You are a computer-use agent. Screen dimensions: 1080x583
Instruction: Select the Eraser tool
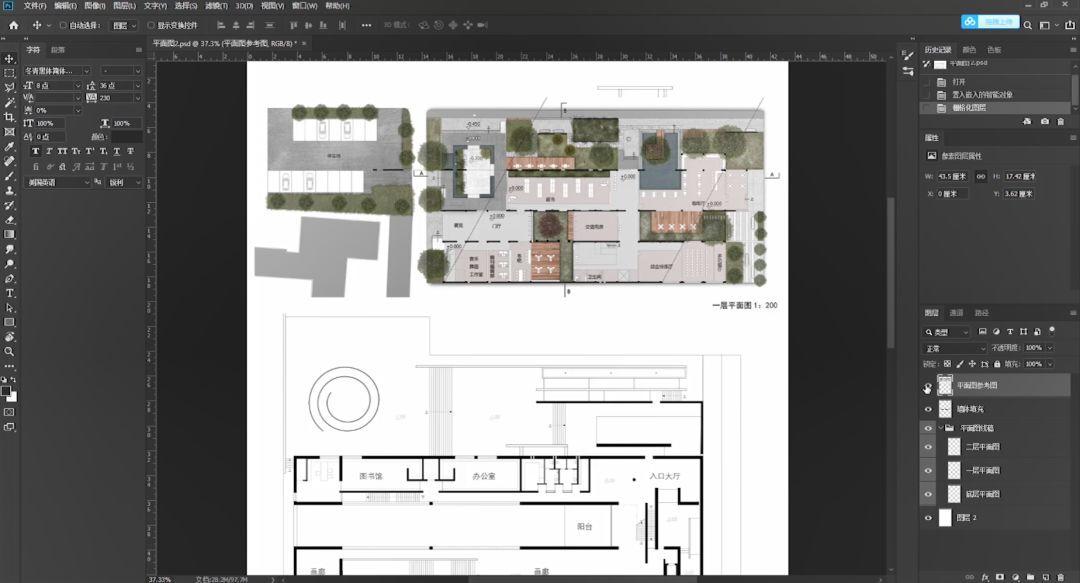pyautogui.click(x=10, y=220)
